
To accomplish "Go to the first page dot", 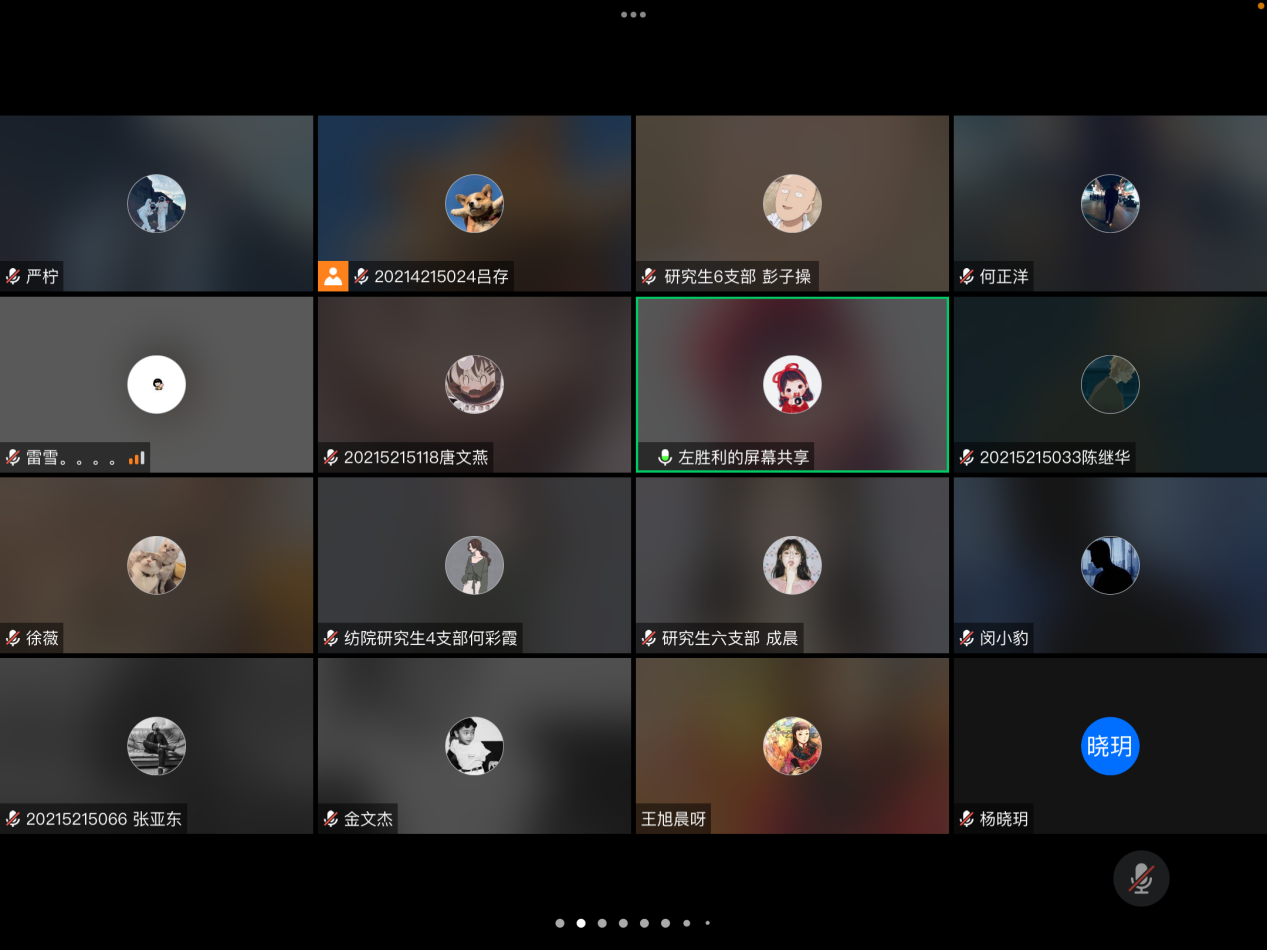I will [x=560, y=923].
